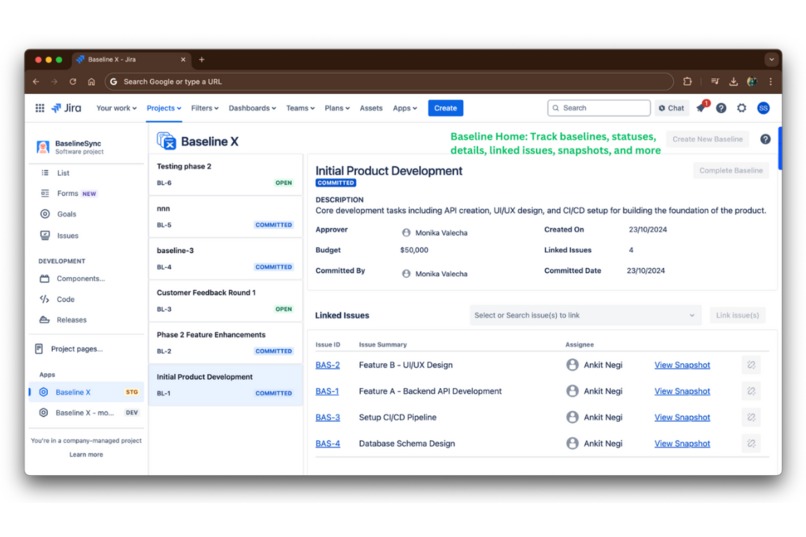This screenshot has width=806, height=537.
Task: View Snapshot for Feature A - Backend API Development
Action: [682, 391]
